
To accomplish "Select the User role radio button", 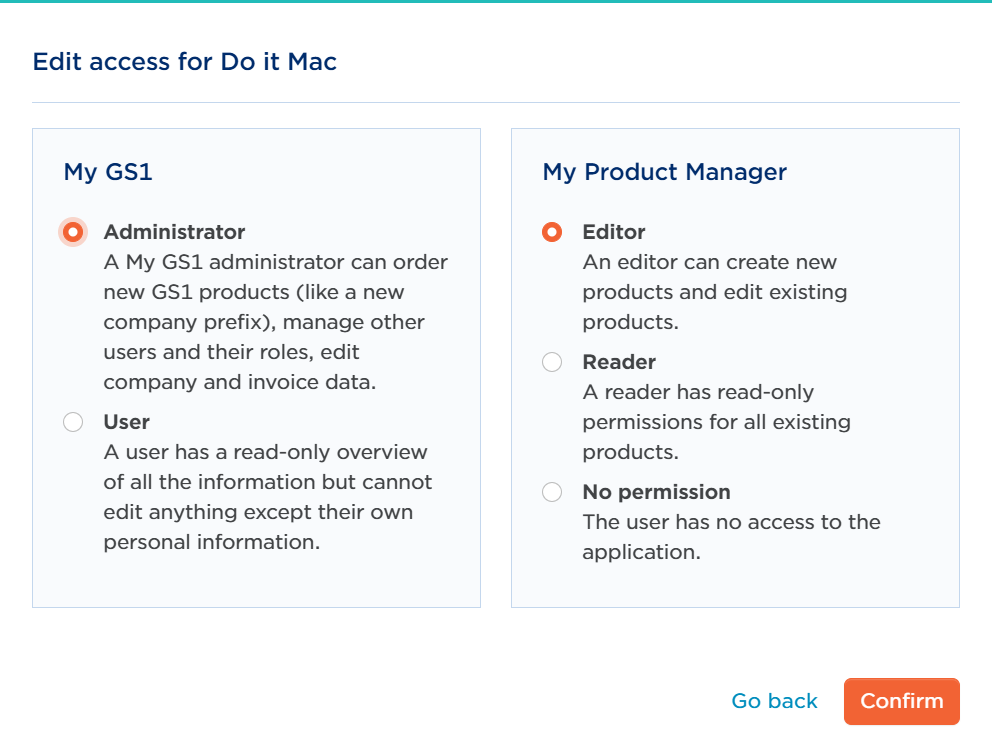I will (x=73, y=422).
